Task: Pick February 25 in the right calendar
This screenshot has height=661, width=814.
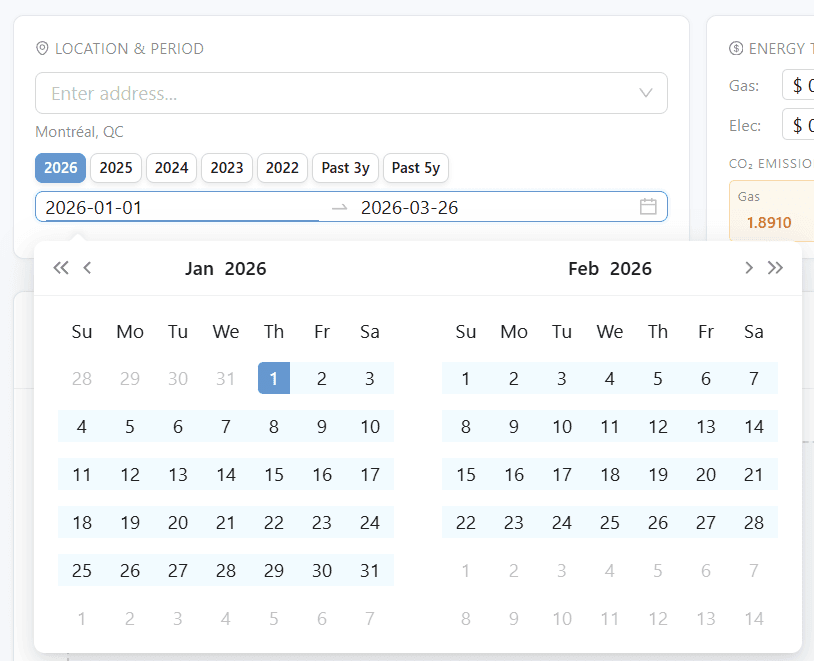Action: (x=610, y=522)
